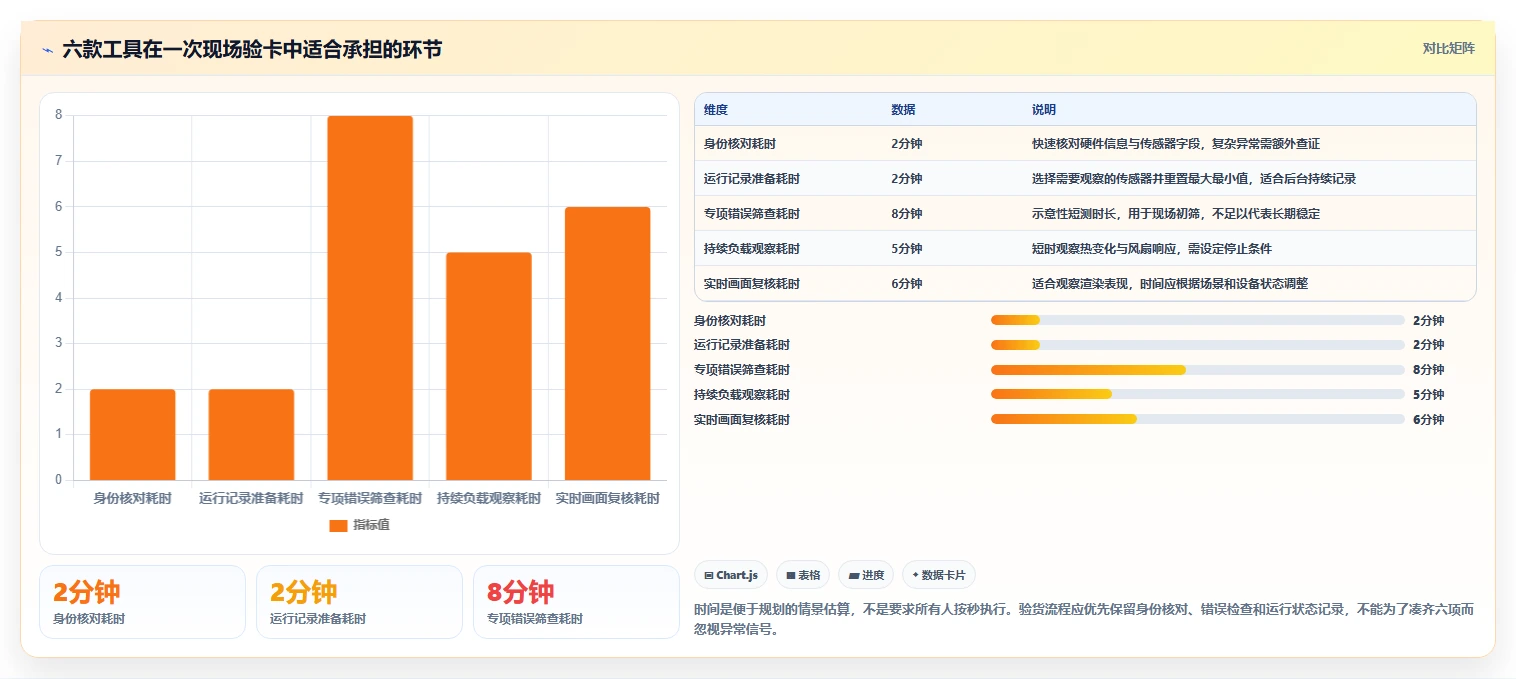Select the 持续负载观察耗时 table row name
Image resolution: width=1516 pixels, height=679 pixels.
click(x=751, y=249)
